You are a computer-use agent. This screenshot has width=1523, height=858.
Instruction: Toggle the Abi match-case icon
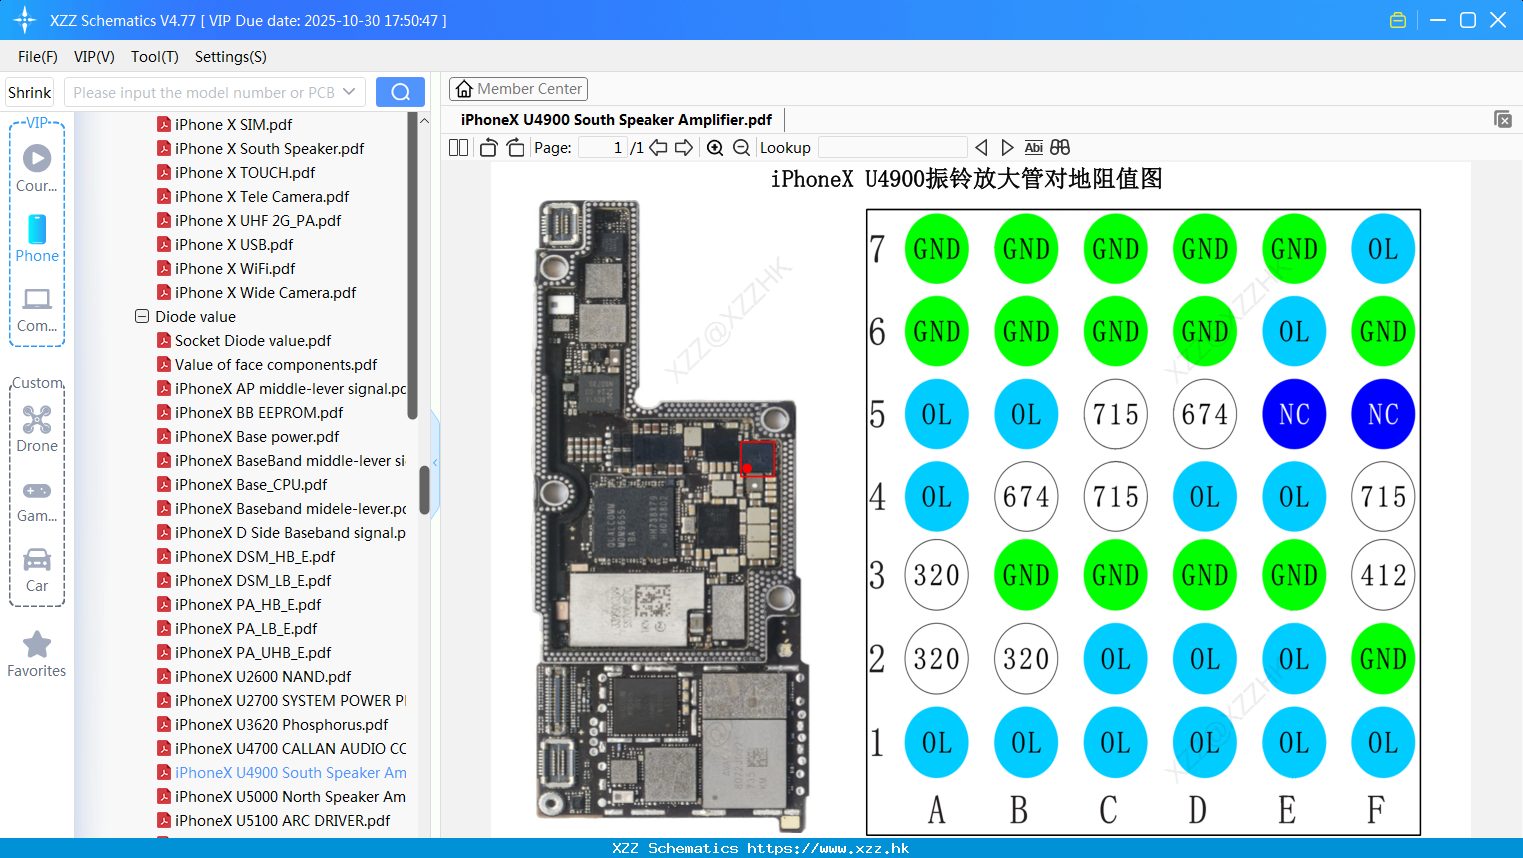point(1033,147)
